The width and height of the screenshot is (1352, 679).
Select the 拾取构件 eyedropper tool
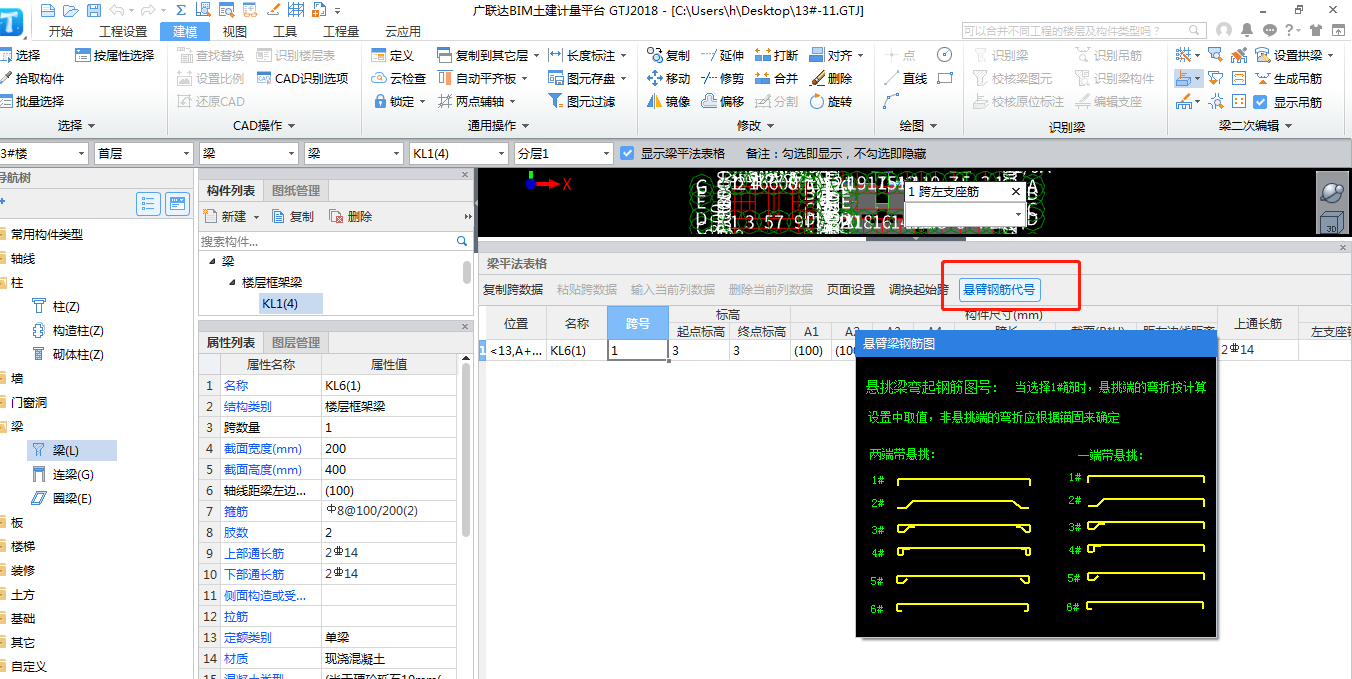(33, 78)
